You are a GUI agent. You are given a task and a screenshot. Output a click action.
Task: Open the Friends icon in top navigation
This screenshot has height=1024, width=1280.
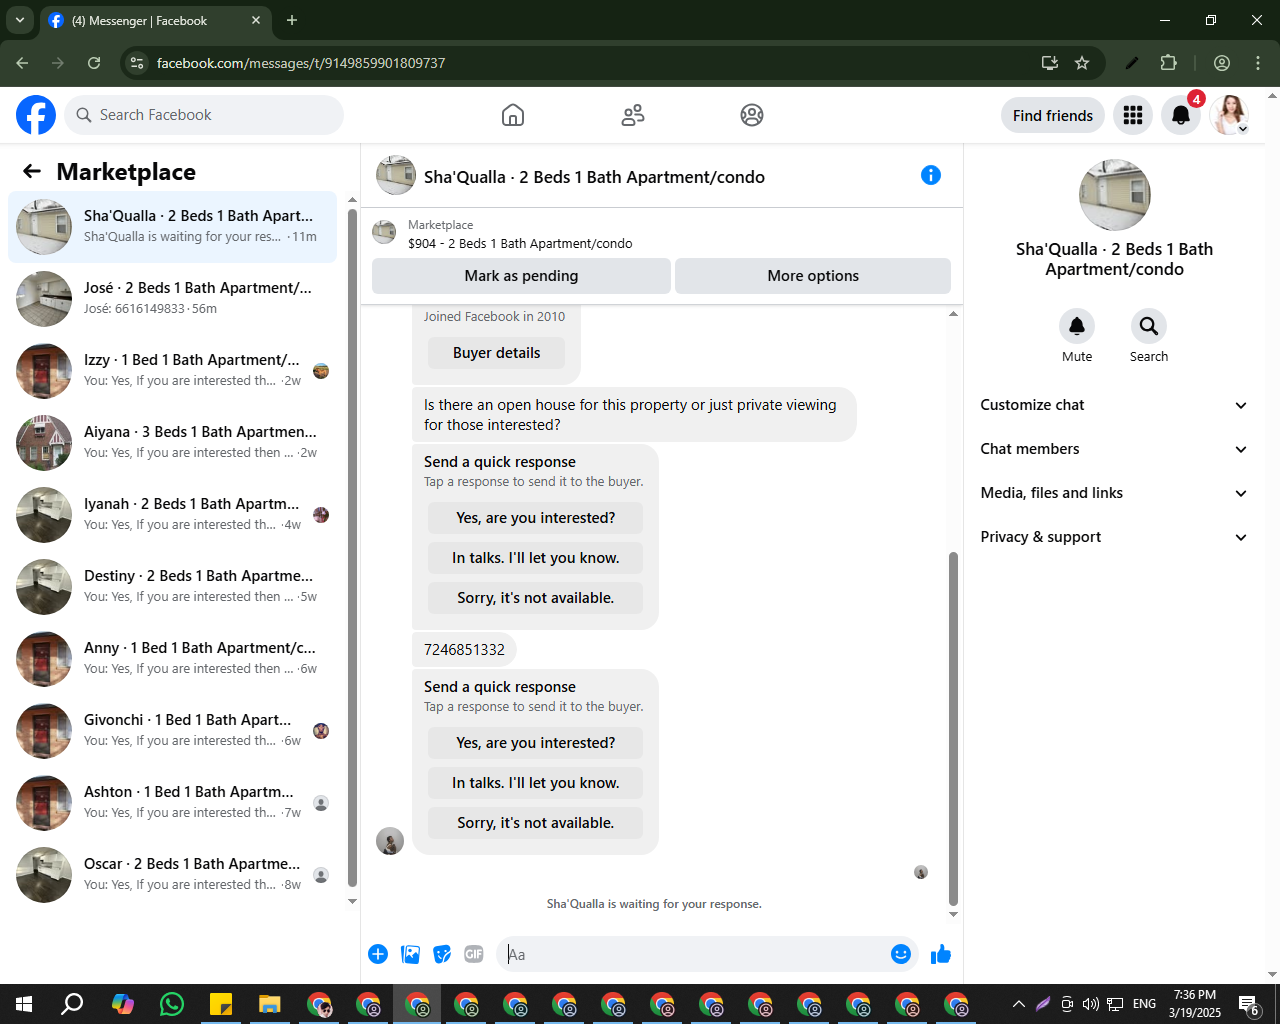pyautogui.click(x=633, y=115)
